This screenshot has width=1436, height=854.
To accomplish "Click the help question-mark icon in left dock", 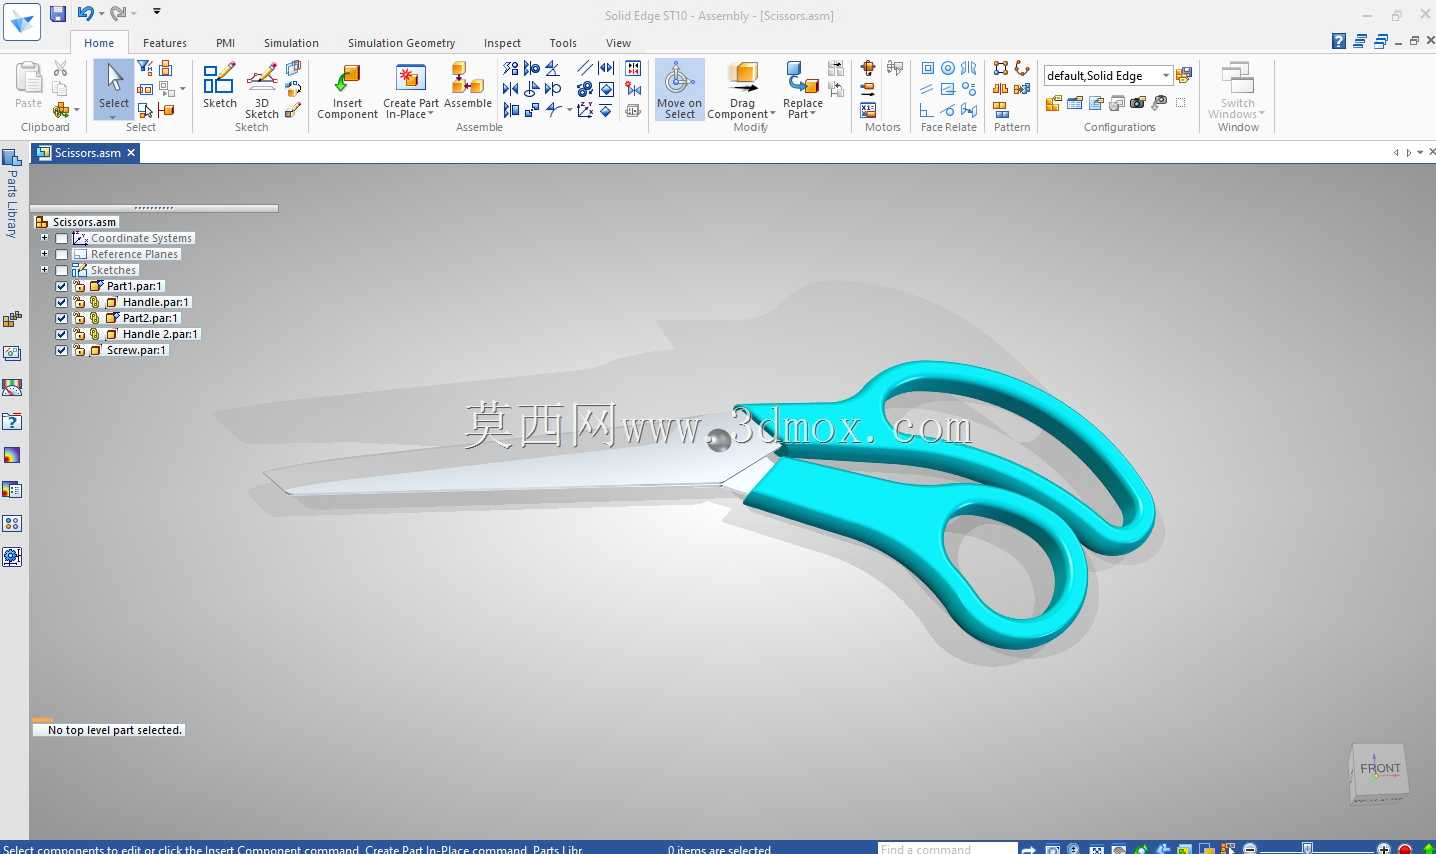I will (12, 422).
